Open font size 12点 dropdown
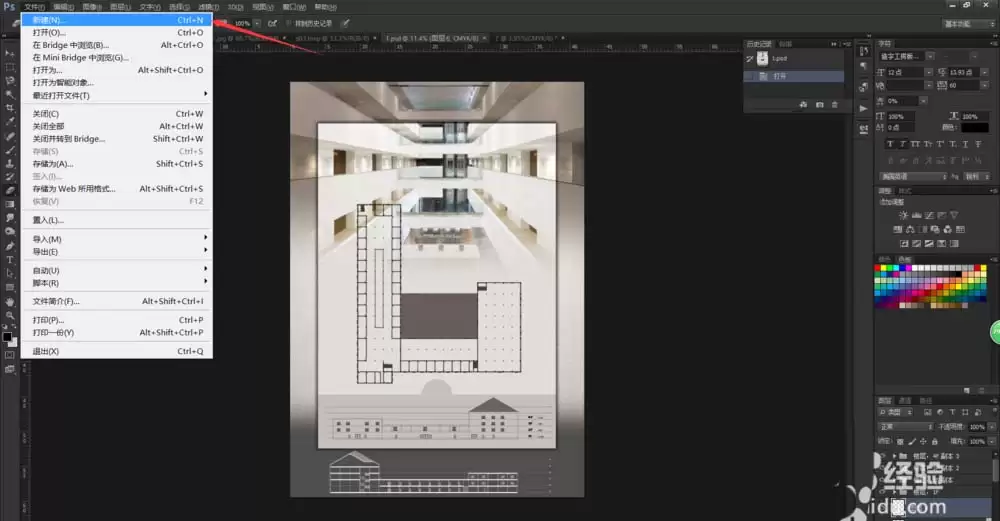Image resolution: width=1000 pixels, height=521 pixels. (929, 72)
